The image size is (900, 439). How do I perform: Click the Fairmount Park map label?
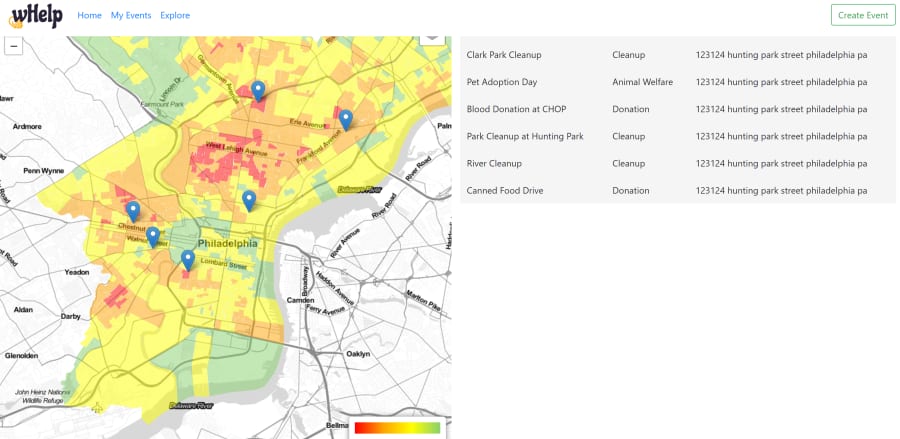(x=162, y=104)
